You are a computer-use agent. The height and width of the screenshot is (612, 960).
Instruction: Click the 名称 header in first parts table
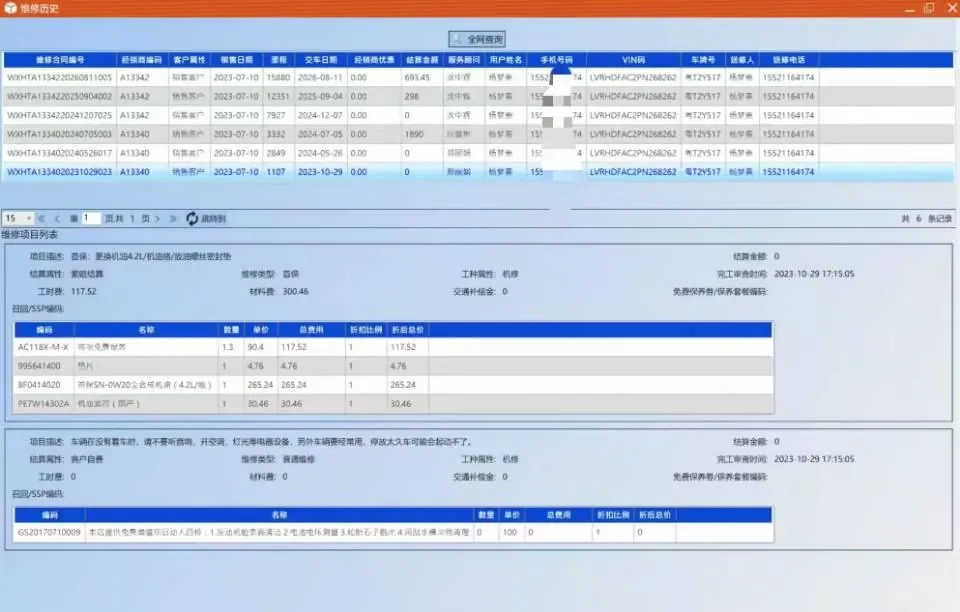pos(146,330)
